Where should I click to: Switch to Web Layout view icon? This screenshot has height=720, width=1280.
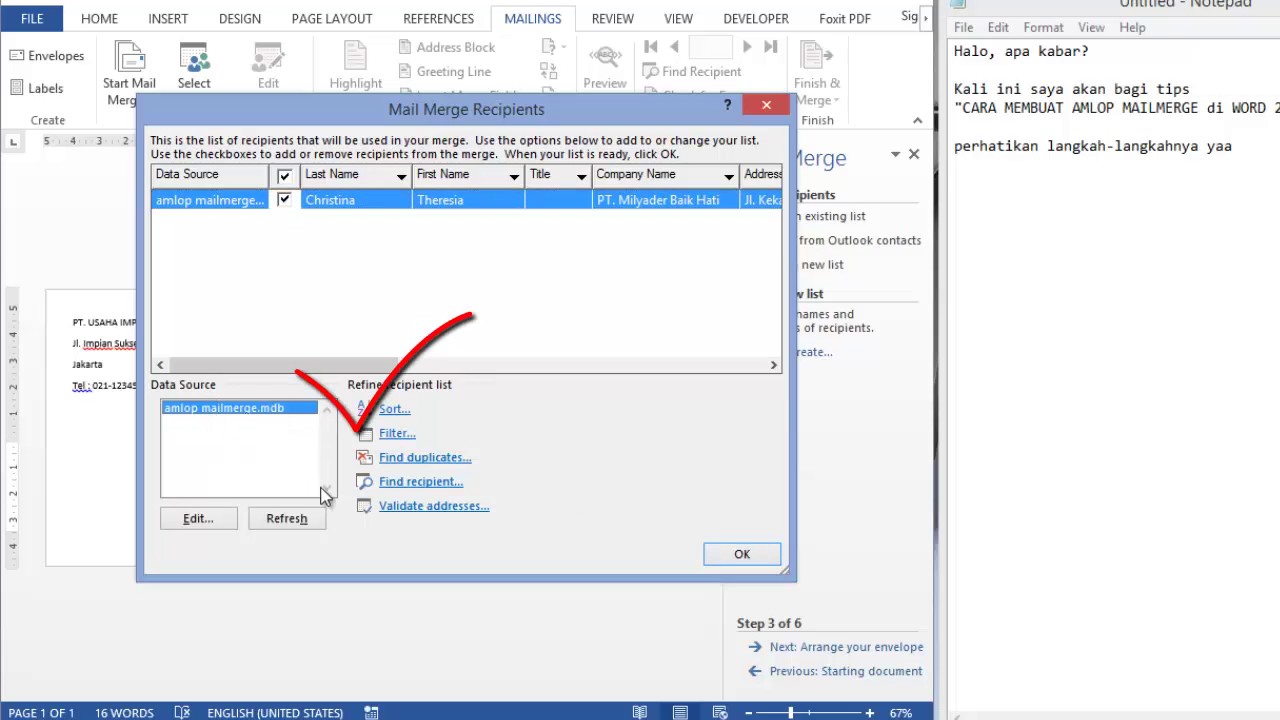pos(718,712)
